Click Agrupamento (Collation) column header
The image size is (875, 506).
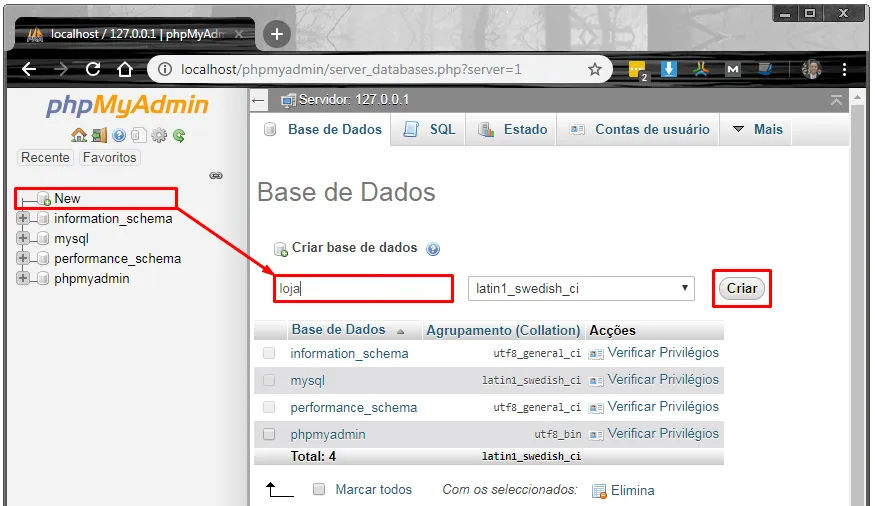[503, 330]
